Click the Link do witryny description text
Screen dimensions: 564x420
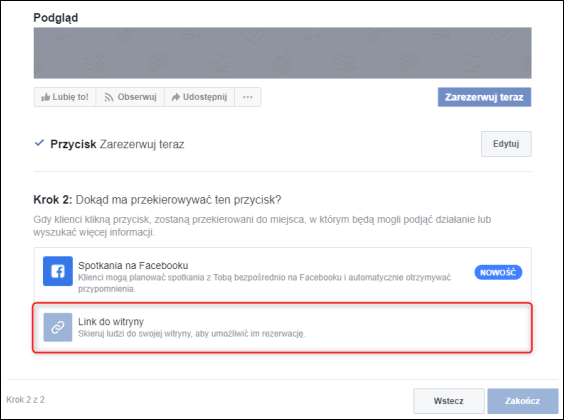coord(192,334)
